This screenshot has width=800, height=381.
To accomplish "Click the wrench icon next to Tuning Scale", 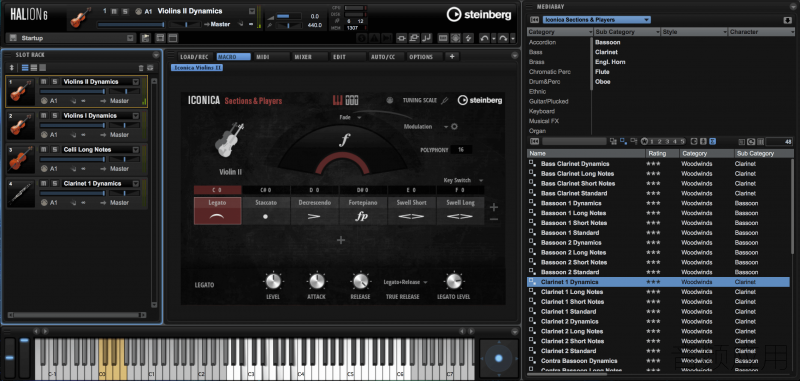I will point(444,100).
